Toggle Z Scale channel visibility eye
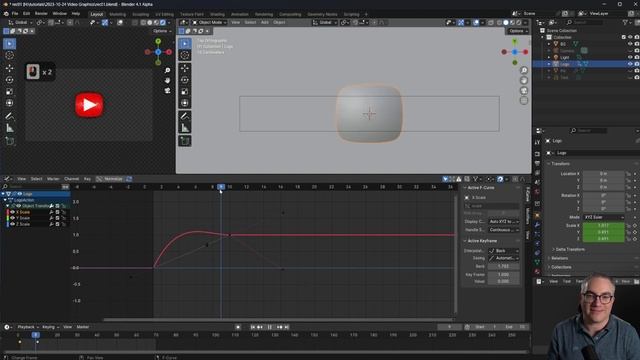This screenshot has height=360, width=640. coord(12,224)
